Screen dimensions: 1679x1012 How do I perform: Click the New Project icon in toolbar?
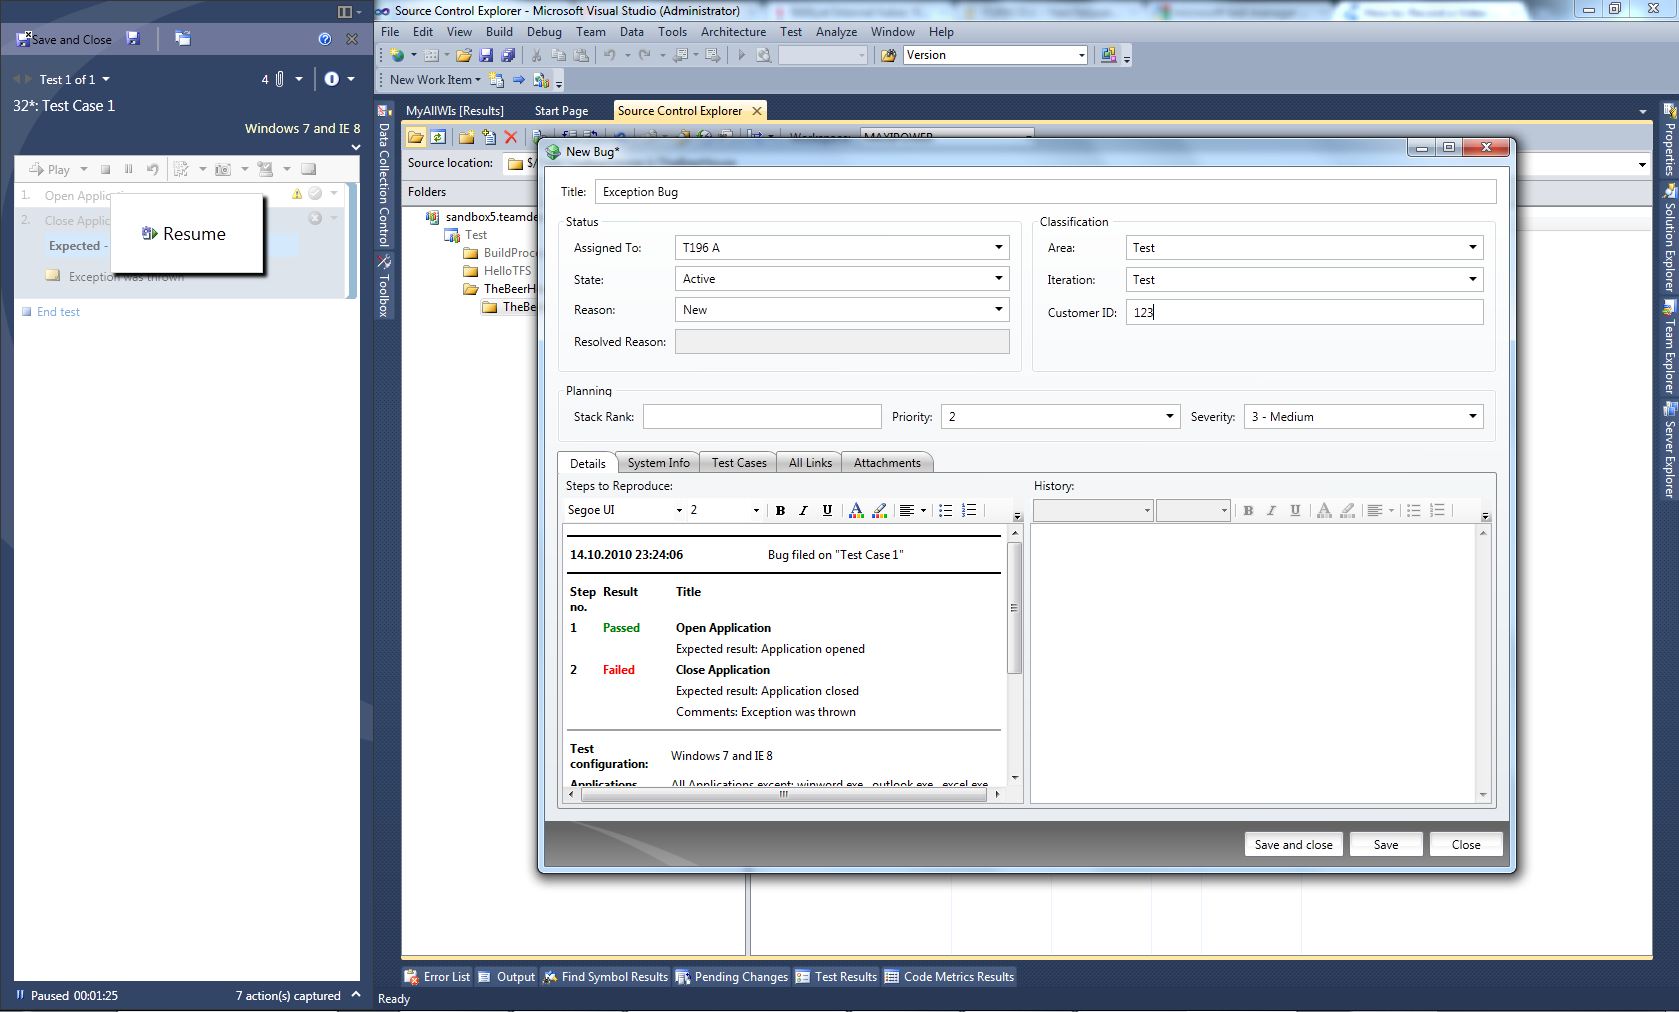(397, 55)
